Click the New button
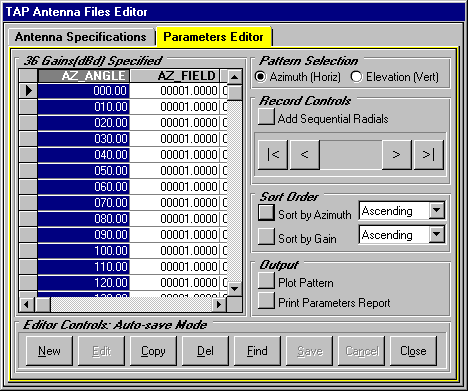The width and height of the screenshot is (468, 391). tap(49, 351)
